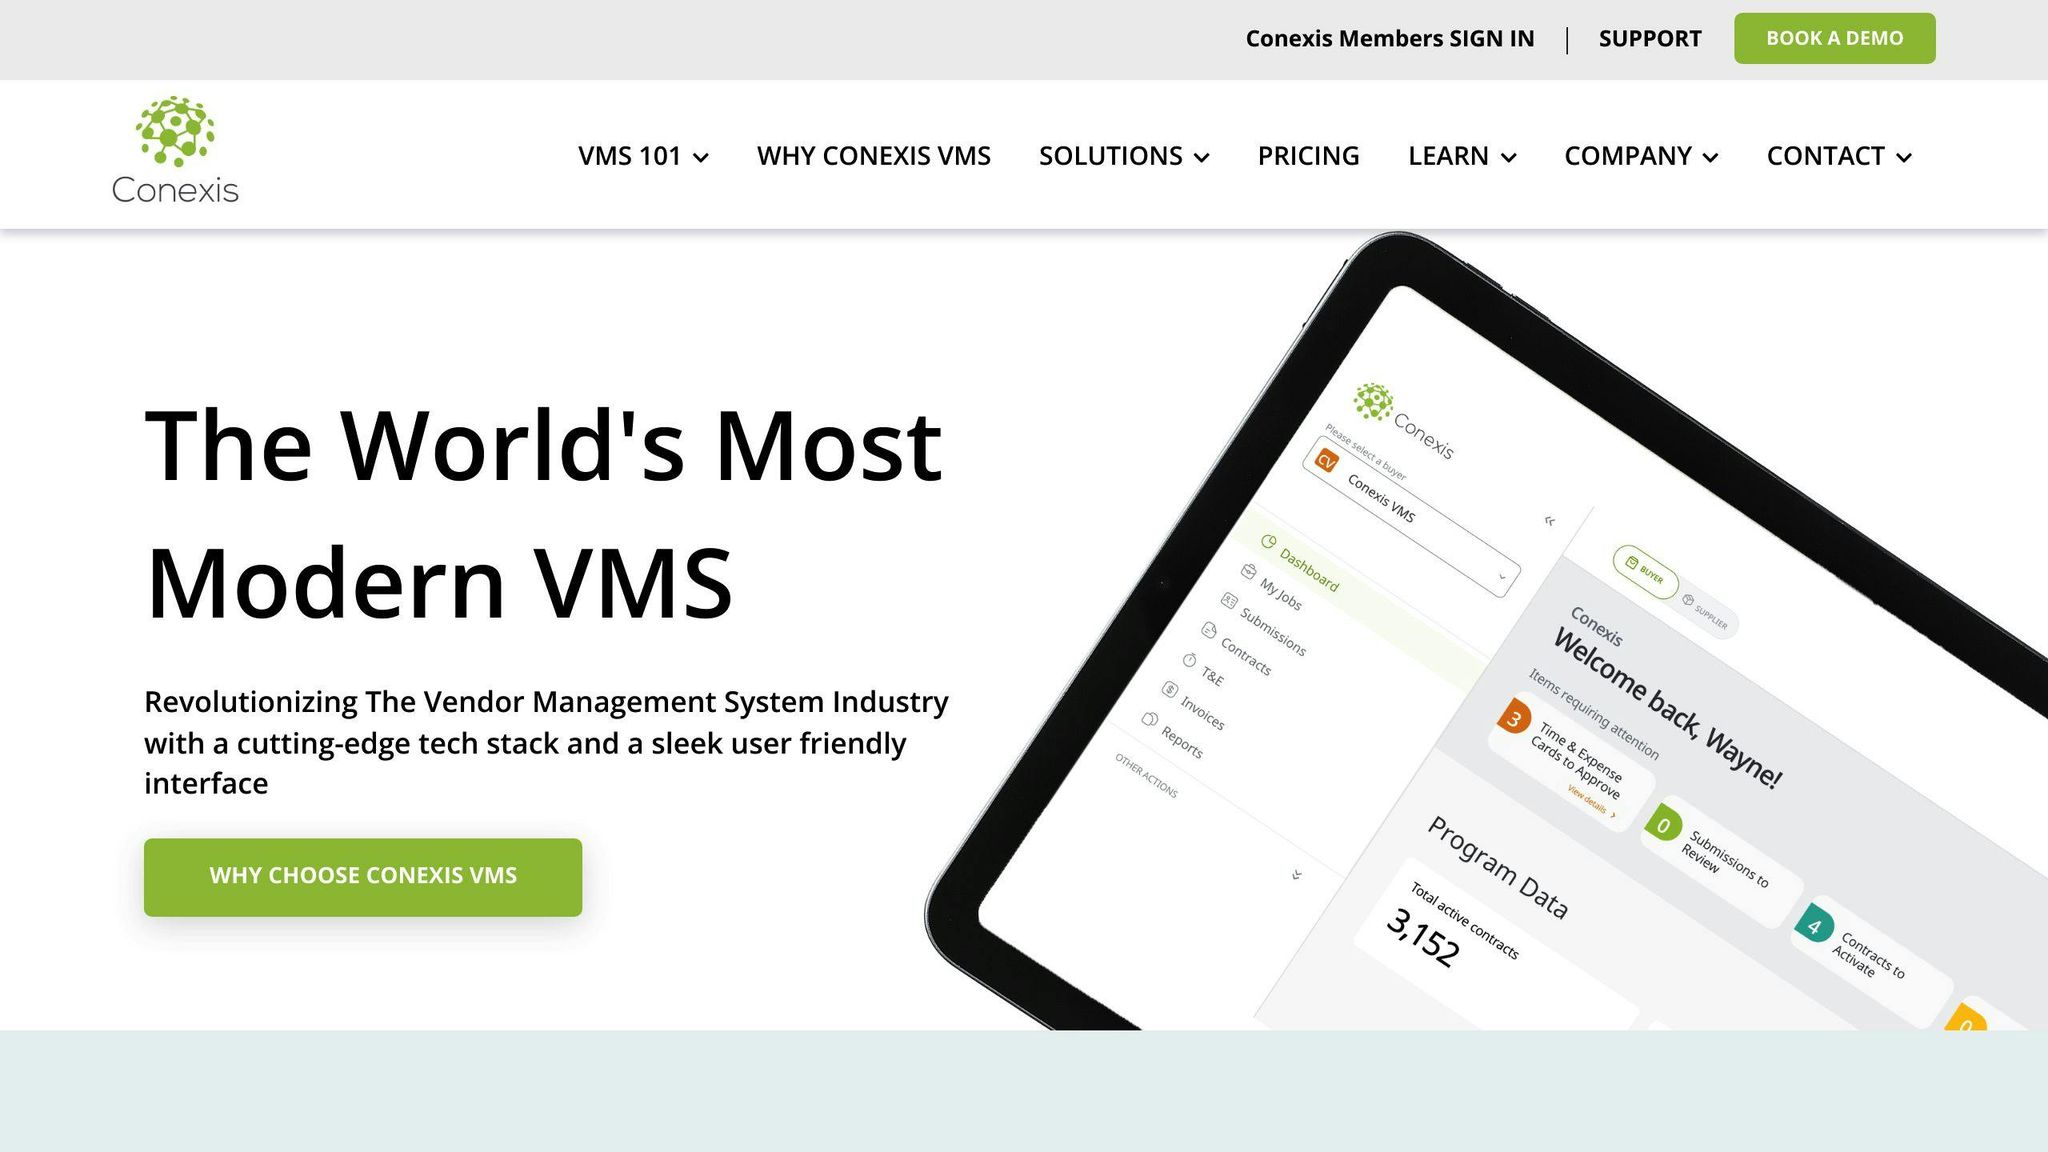Viewport: 2048px width, 1152px height.
Task: Click the Conexis logo in header
Action: click(175, 151)
